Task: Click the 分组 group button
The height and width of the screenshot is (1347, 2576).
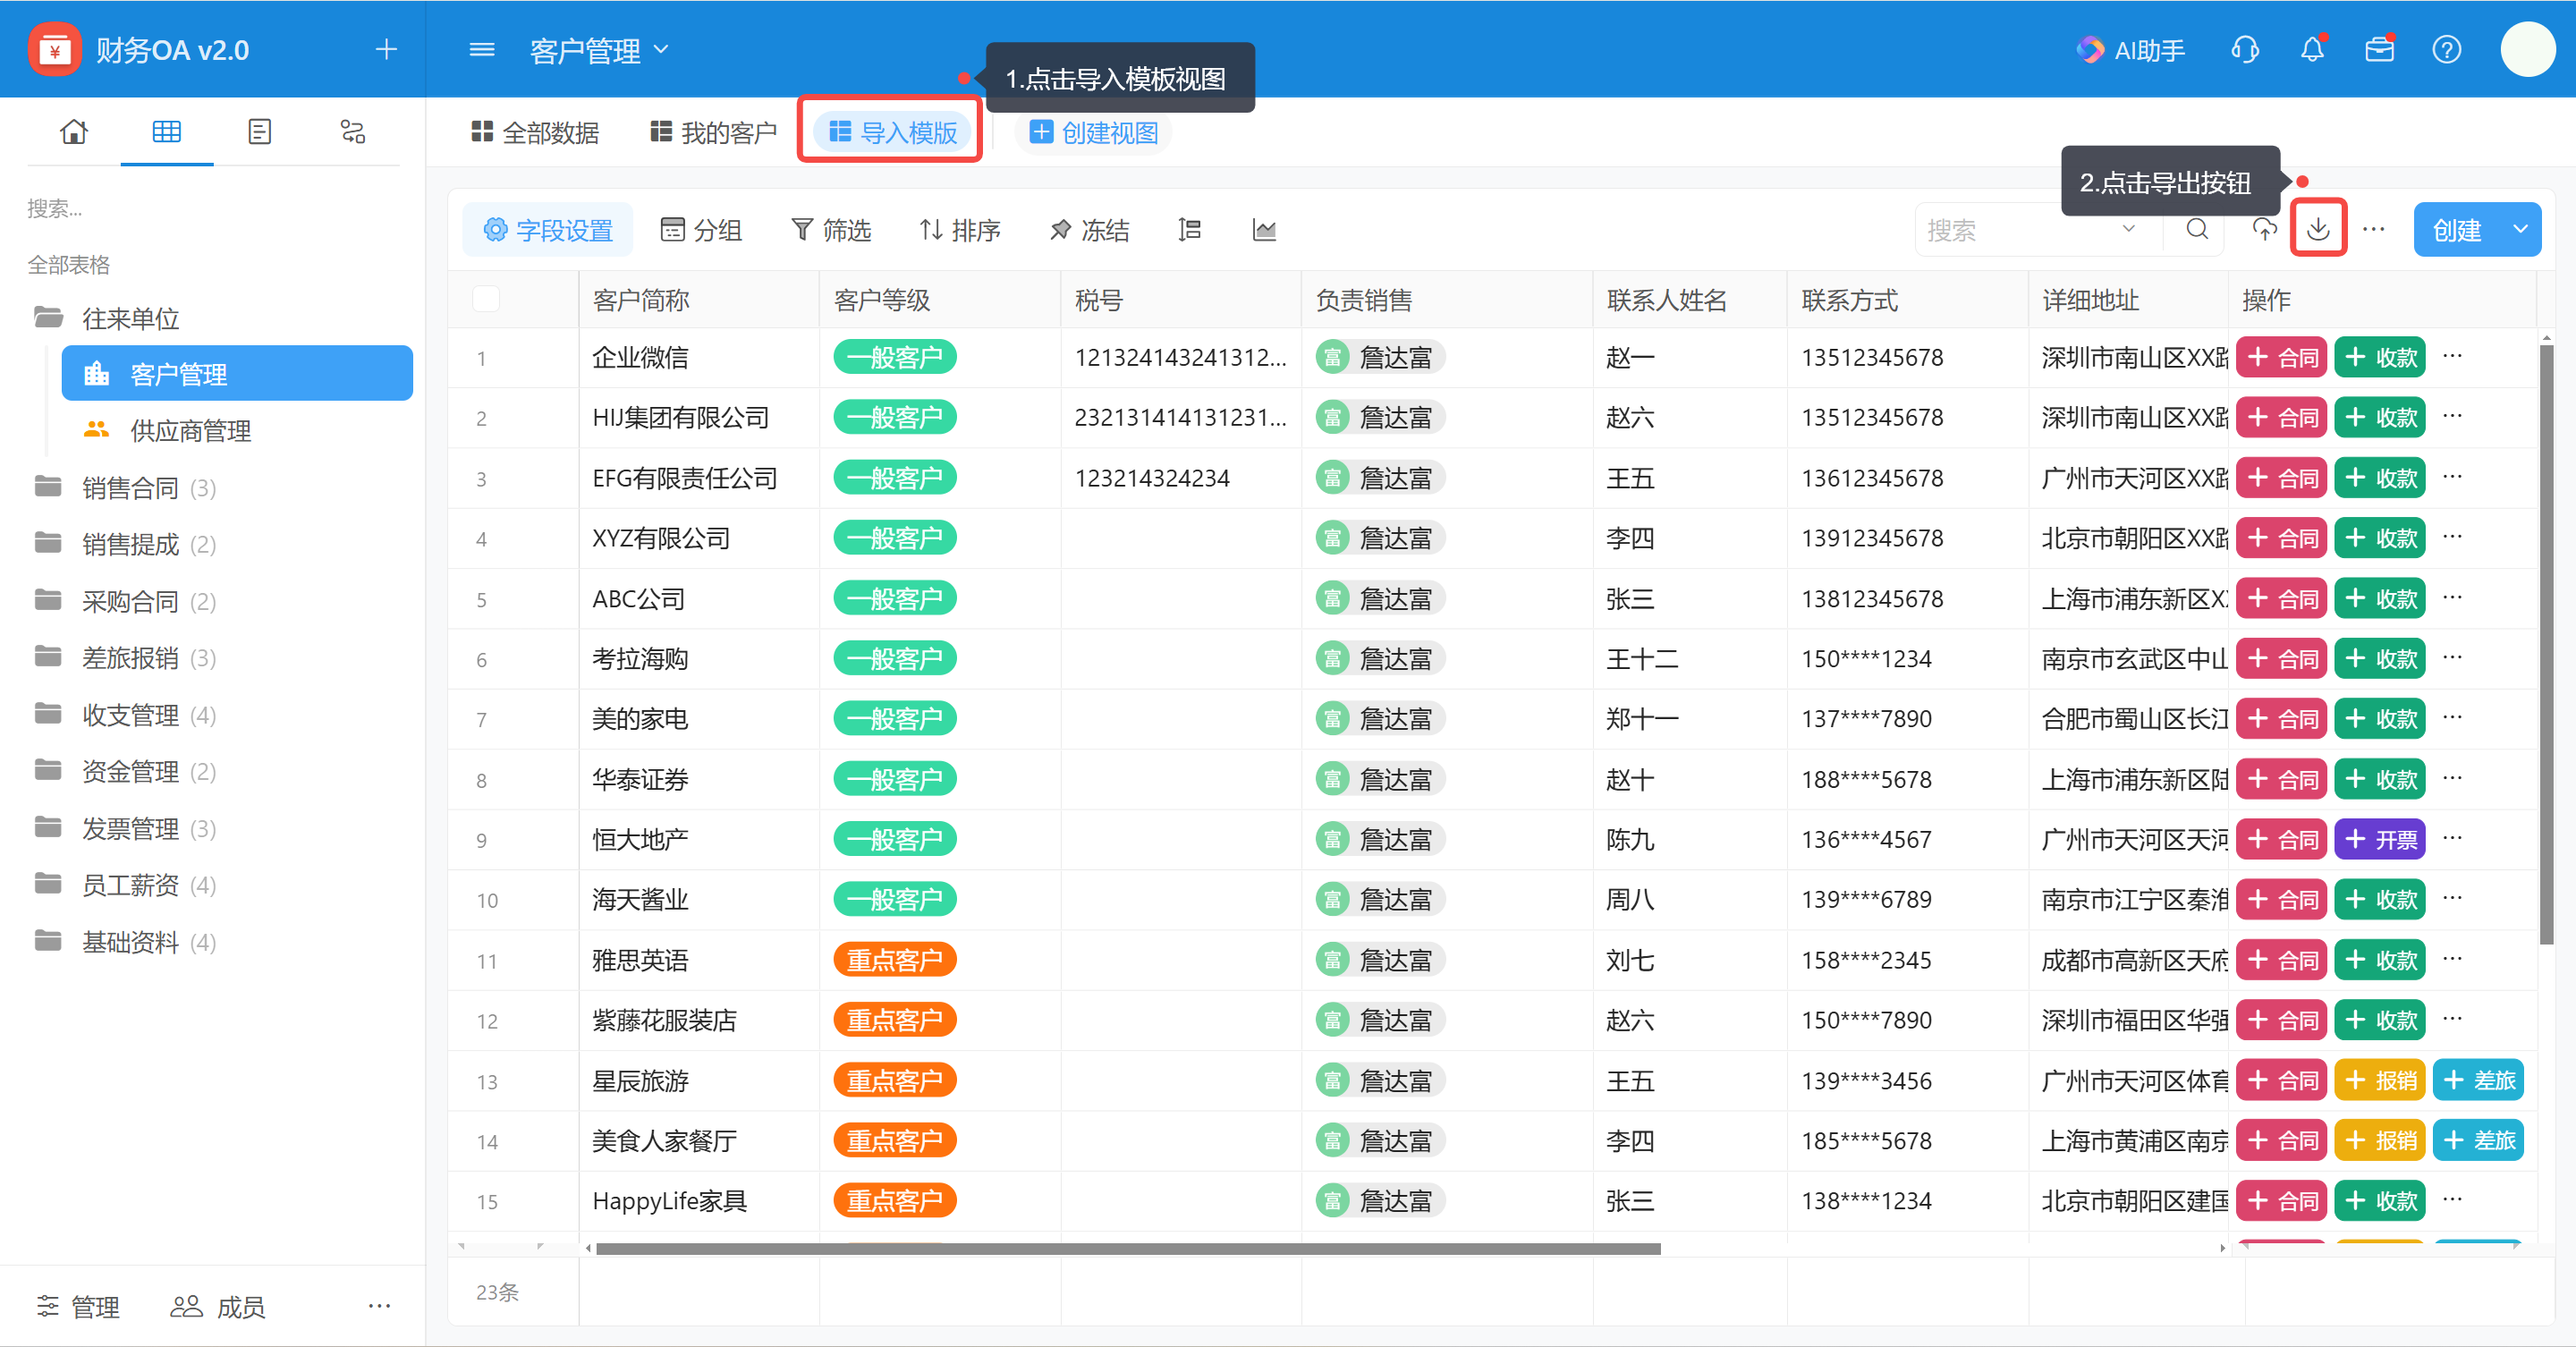Action: click(x=701, y=230)
